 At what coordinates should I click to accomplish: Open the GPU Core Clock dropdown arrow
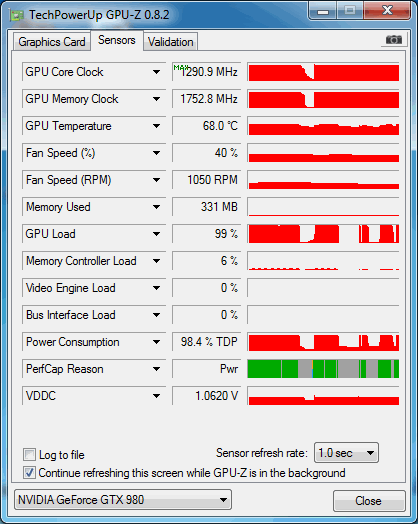click(x=156, y=72)
